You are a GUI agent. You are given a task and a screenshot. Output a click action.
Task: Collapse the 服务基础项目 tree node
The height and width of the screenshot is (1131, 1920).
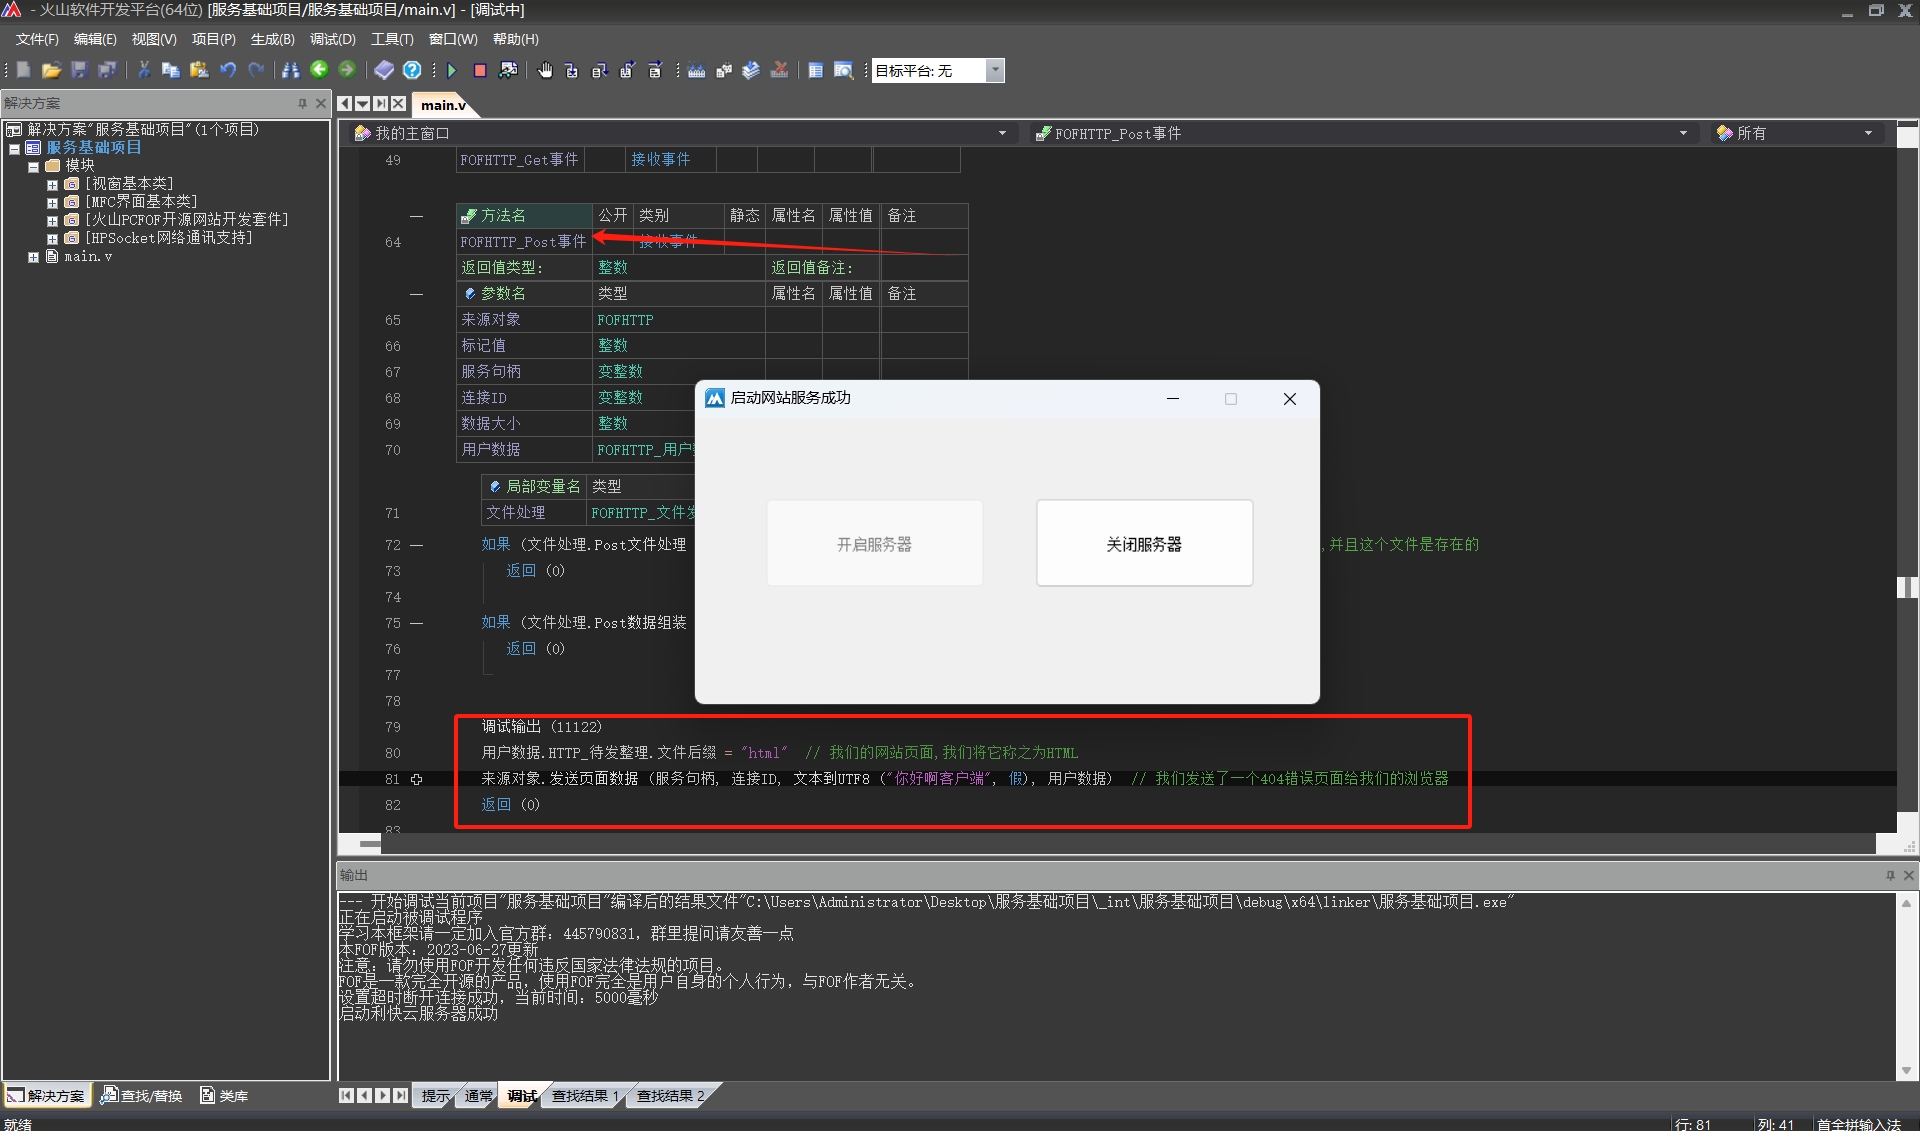[15, 148]
